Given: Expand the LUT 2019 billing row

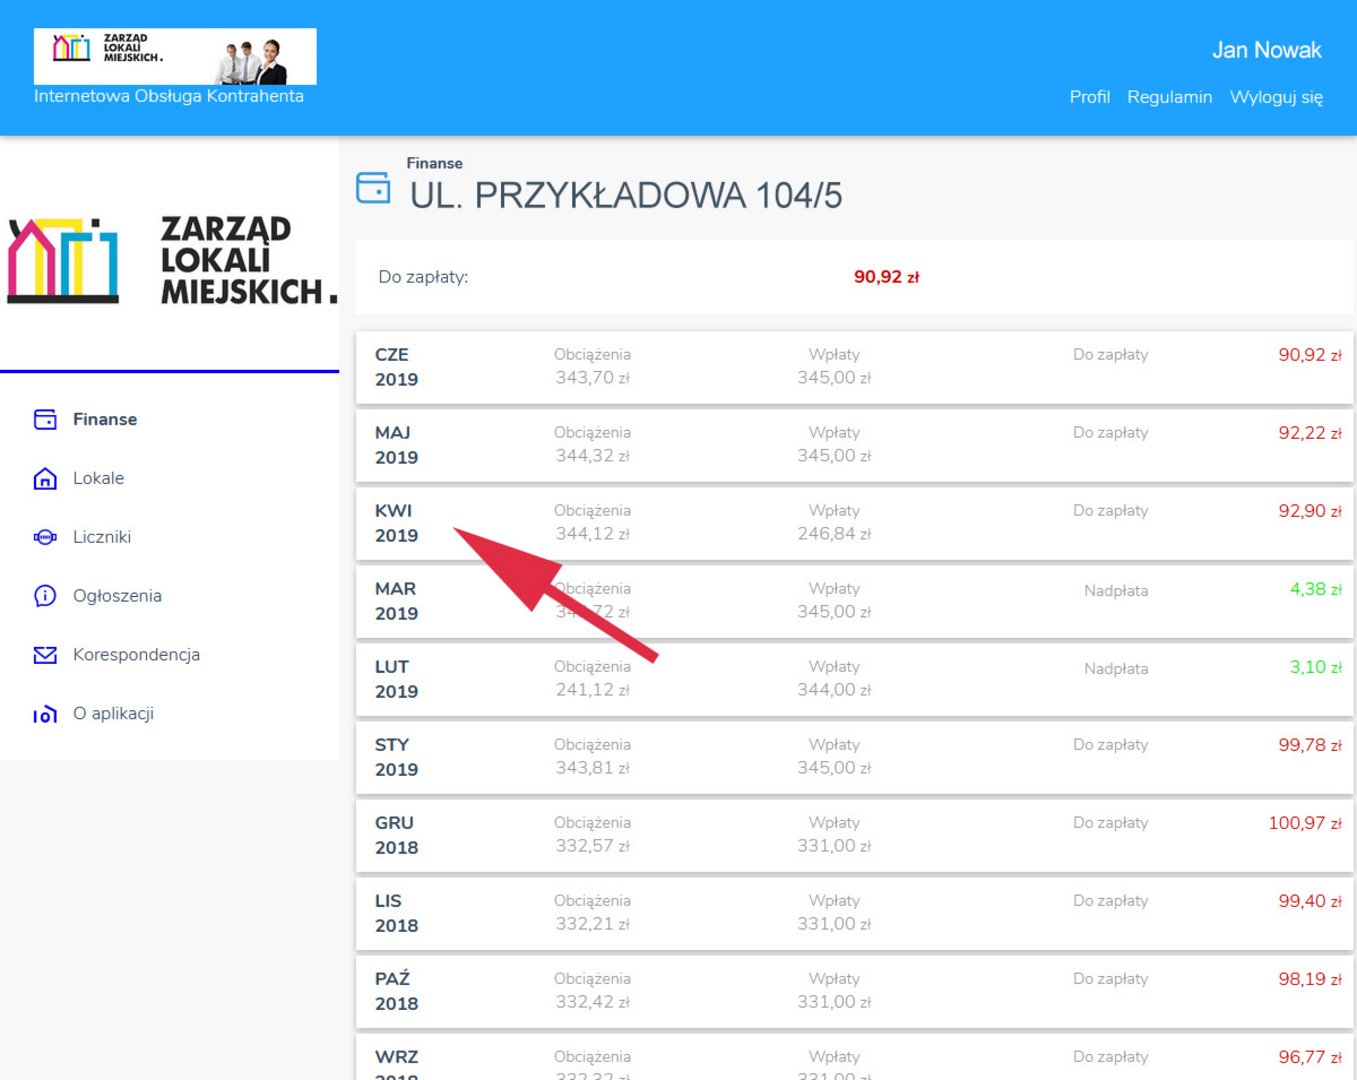Looking at the screenshot, I should click(854, 679).
